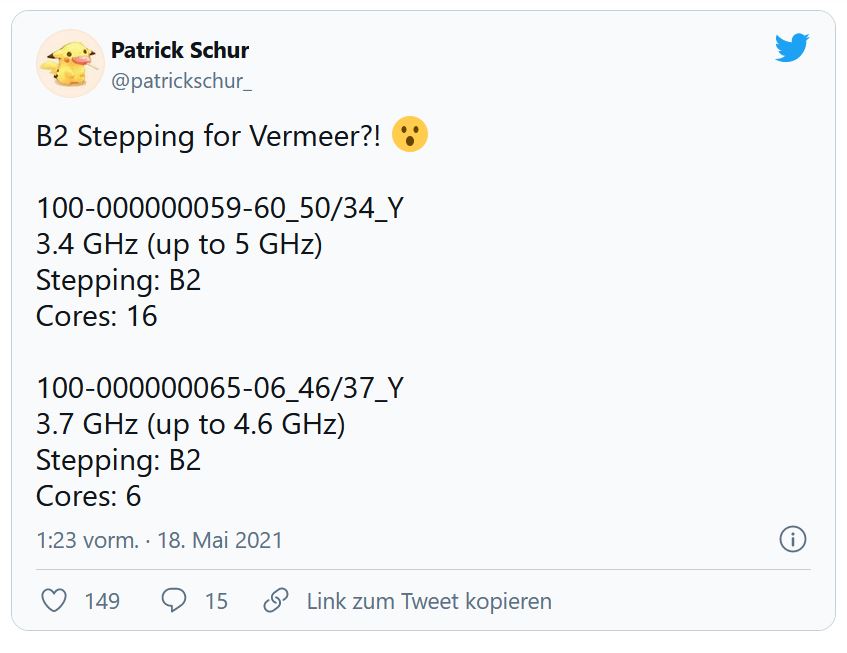
Task: Select Link zum Tweet kopieren
Action: 429,601
